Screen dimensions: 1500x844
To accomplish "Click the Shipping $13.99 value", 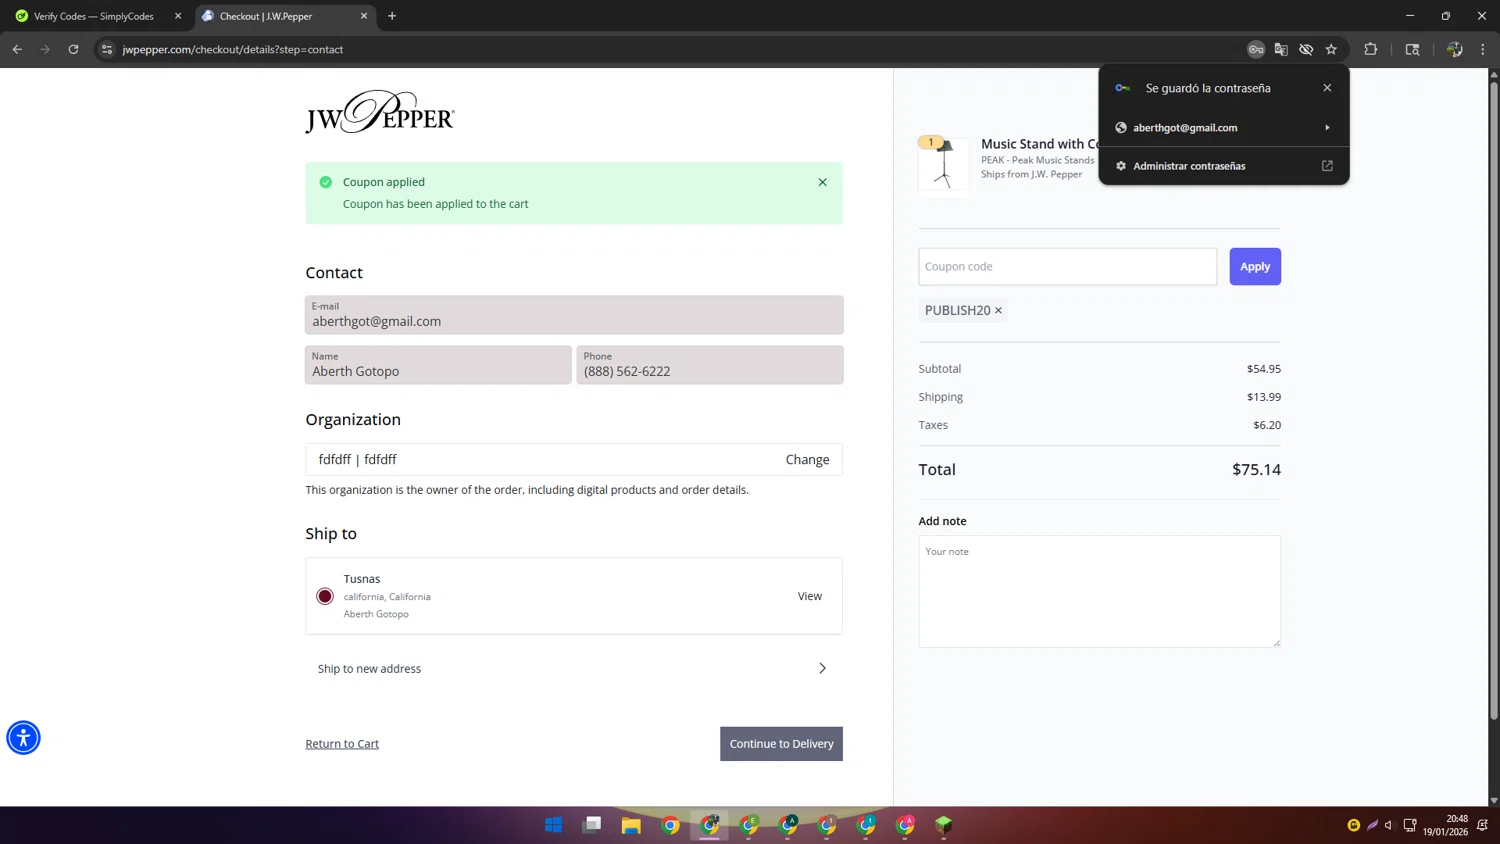I will tap(1264, 397).
